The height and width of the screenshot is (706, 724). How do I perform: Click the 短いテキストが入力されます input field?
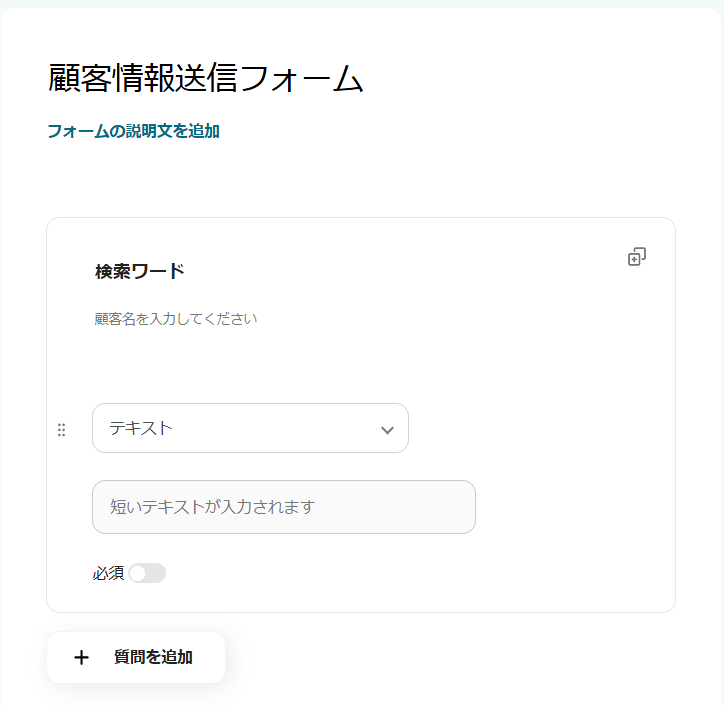(x=283, y=507)
